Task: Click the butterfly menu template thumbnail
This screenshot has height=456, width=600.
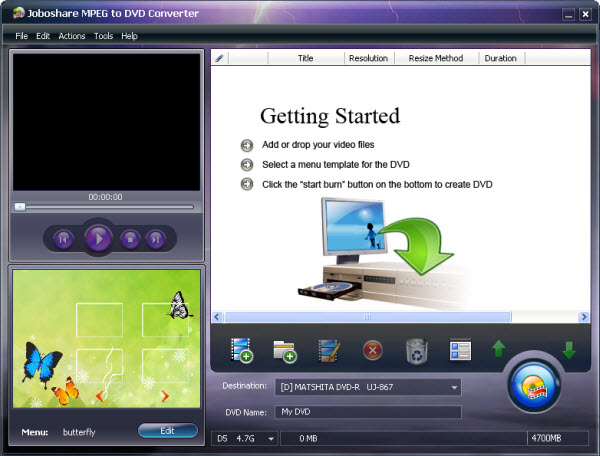Action: 106,339
